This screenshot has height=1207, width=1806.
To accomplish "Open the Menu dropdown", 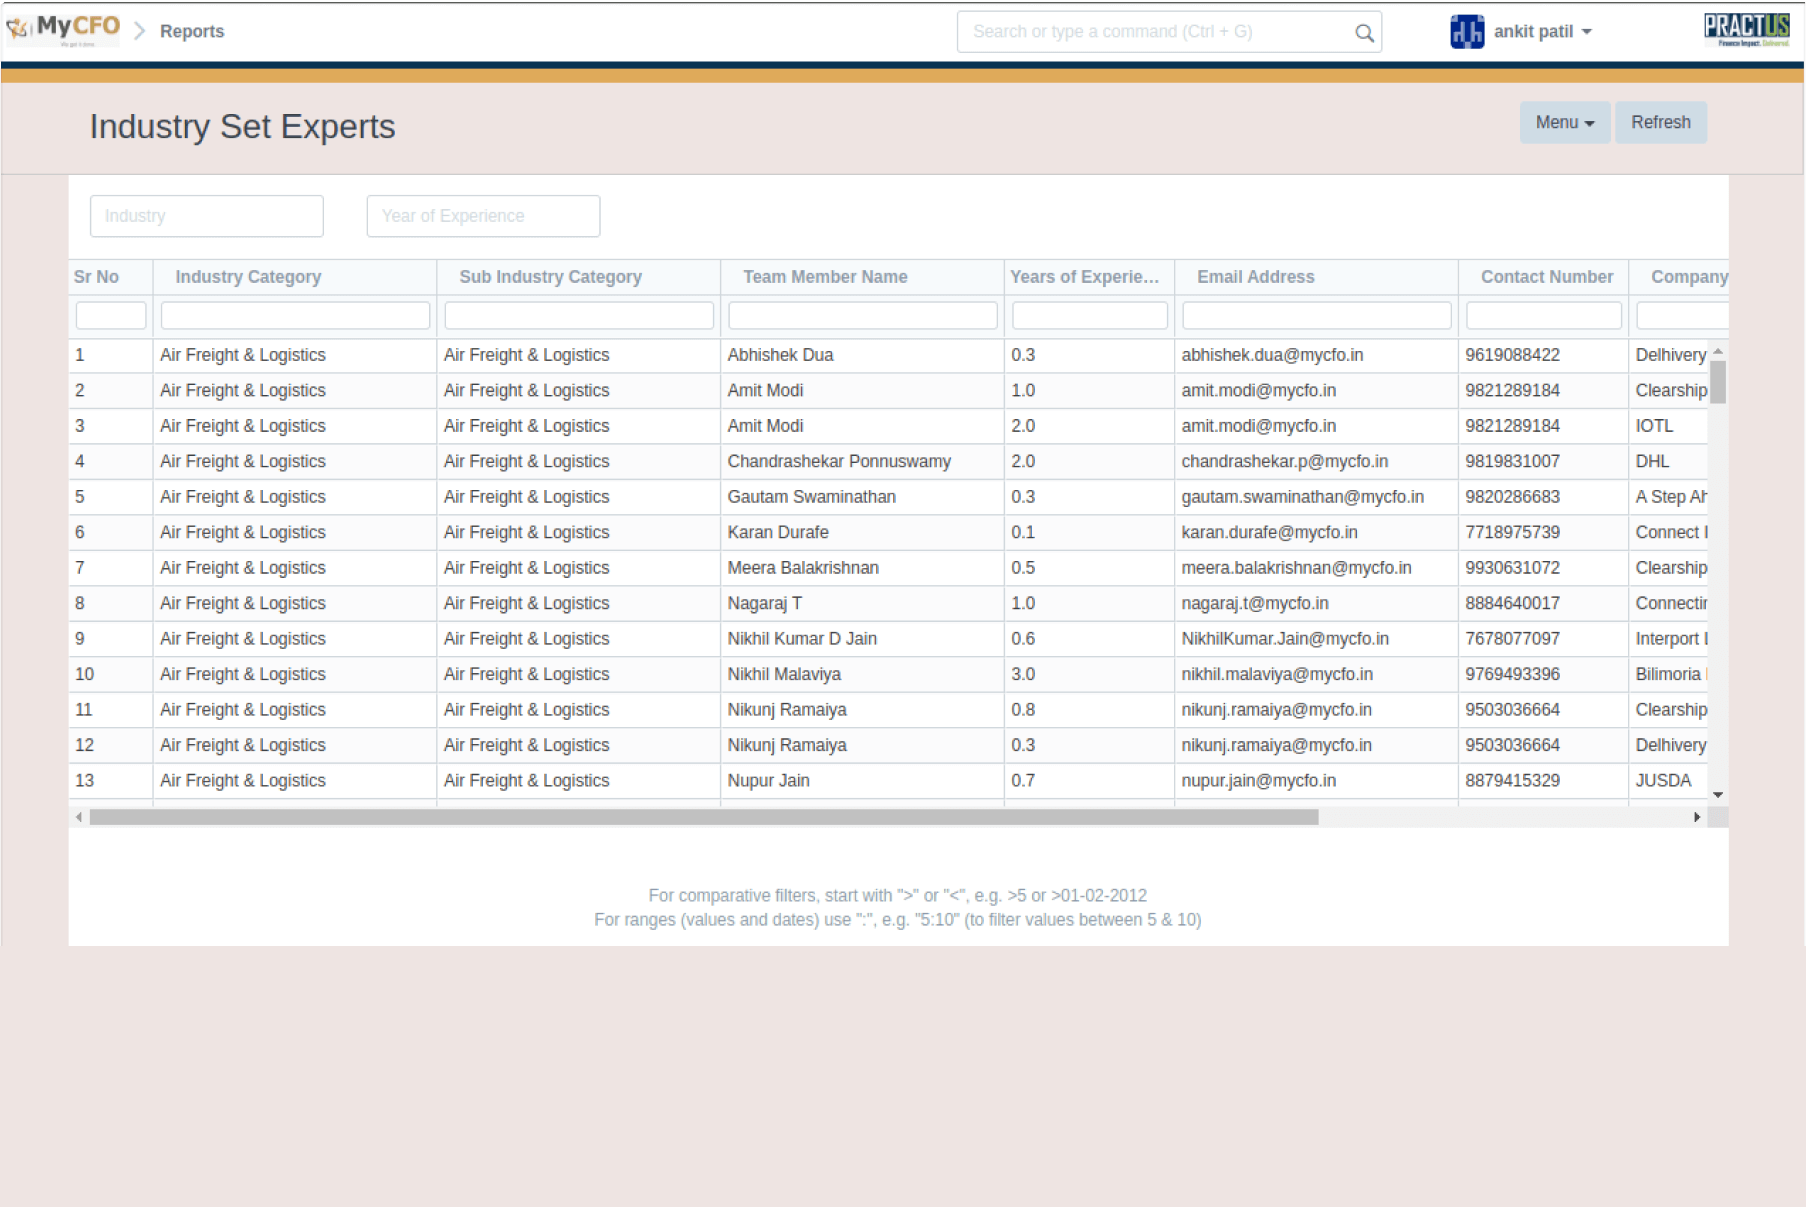I will 1564,122.
